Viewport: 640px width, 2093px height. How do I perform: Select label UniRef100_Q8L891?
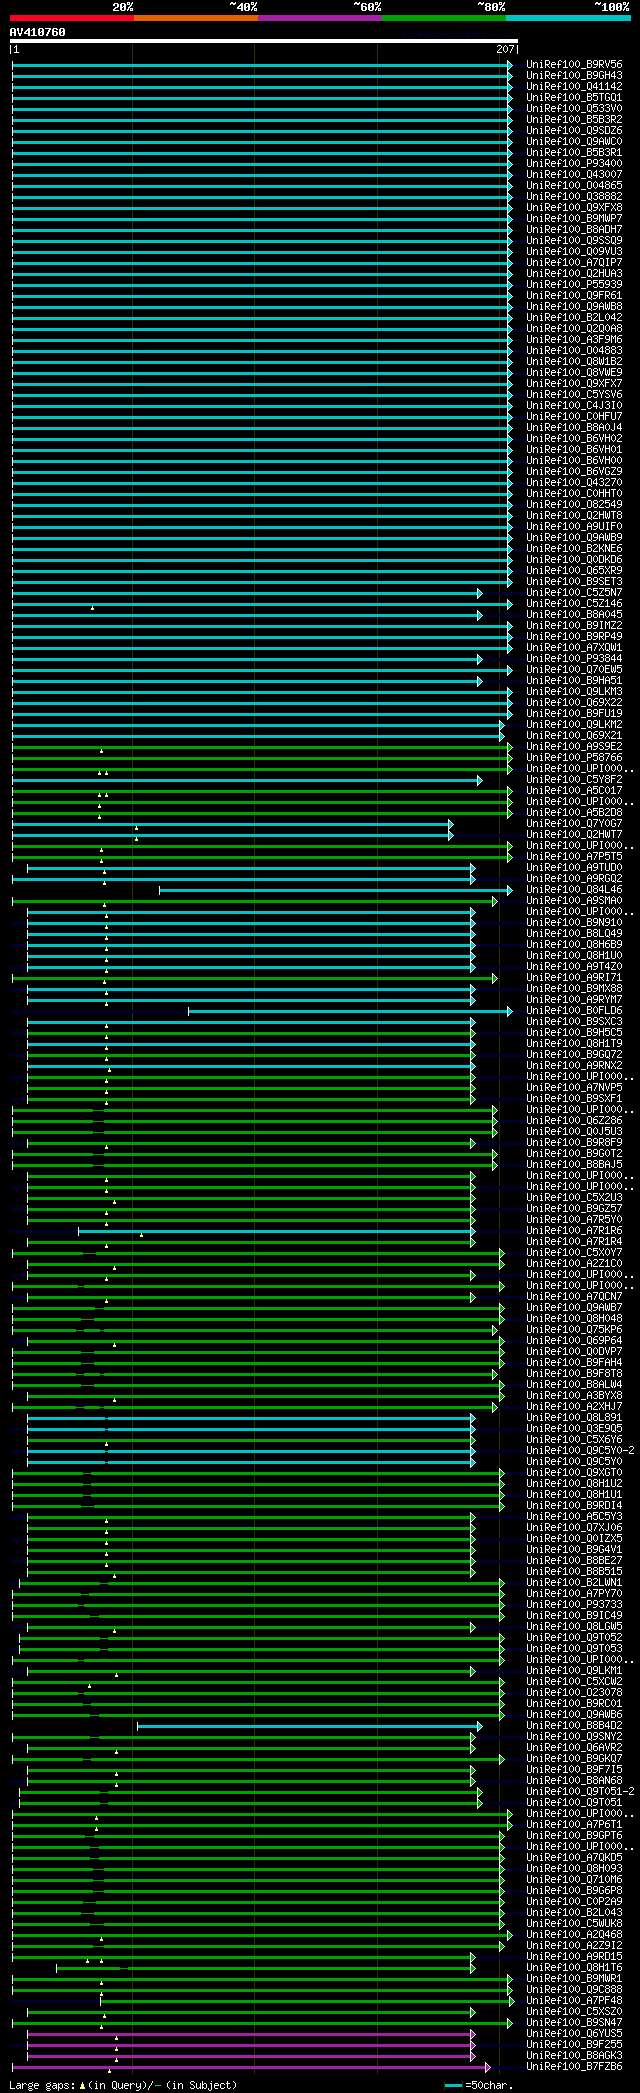pos(574,1417)
